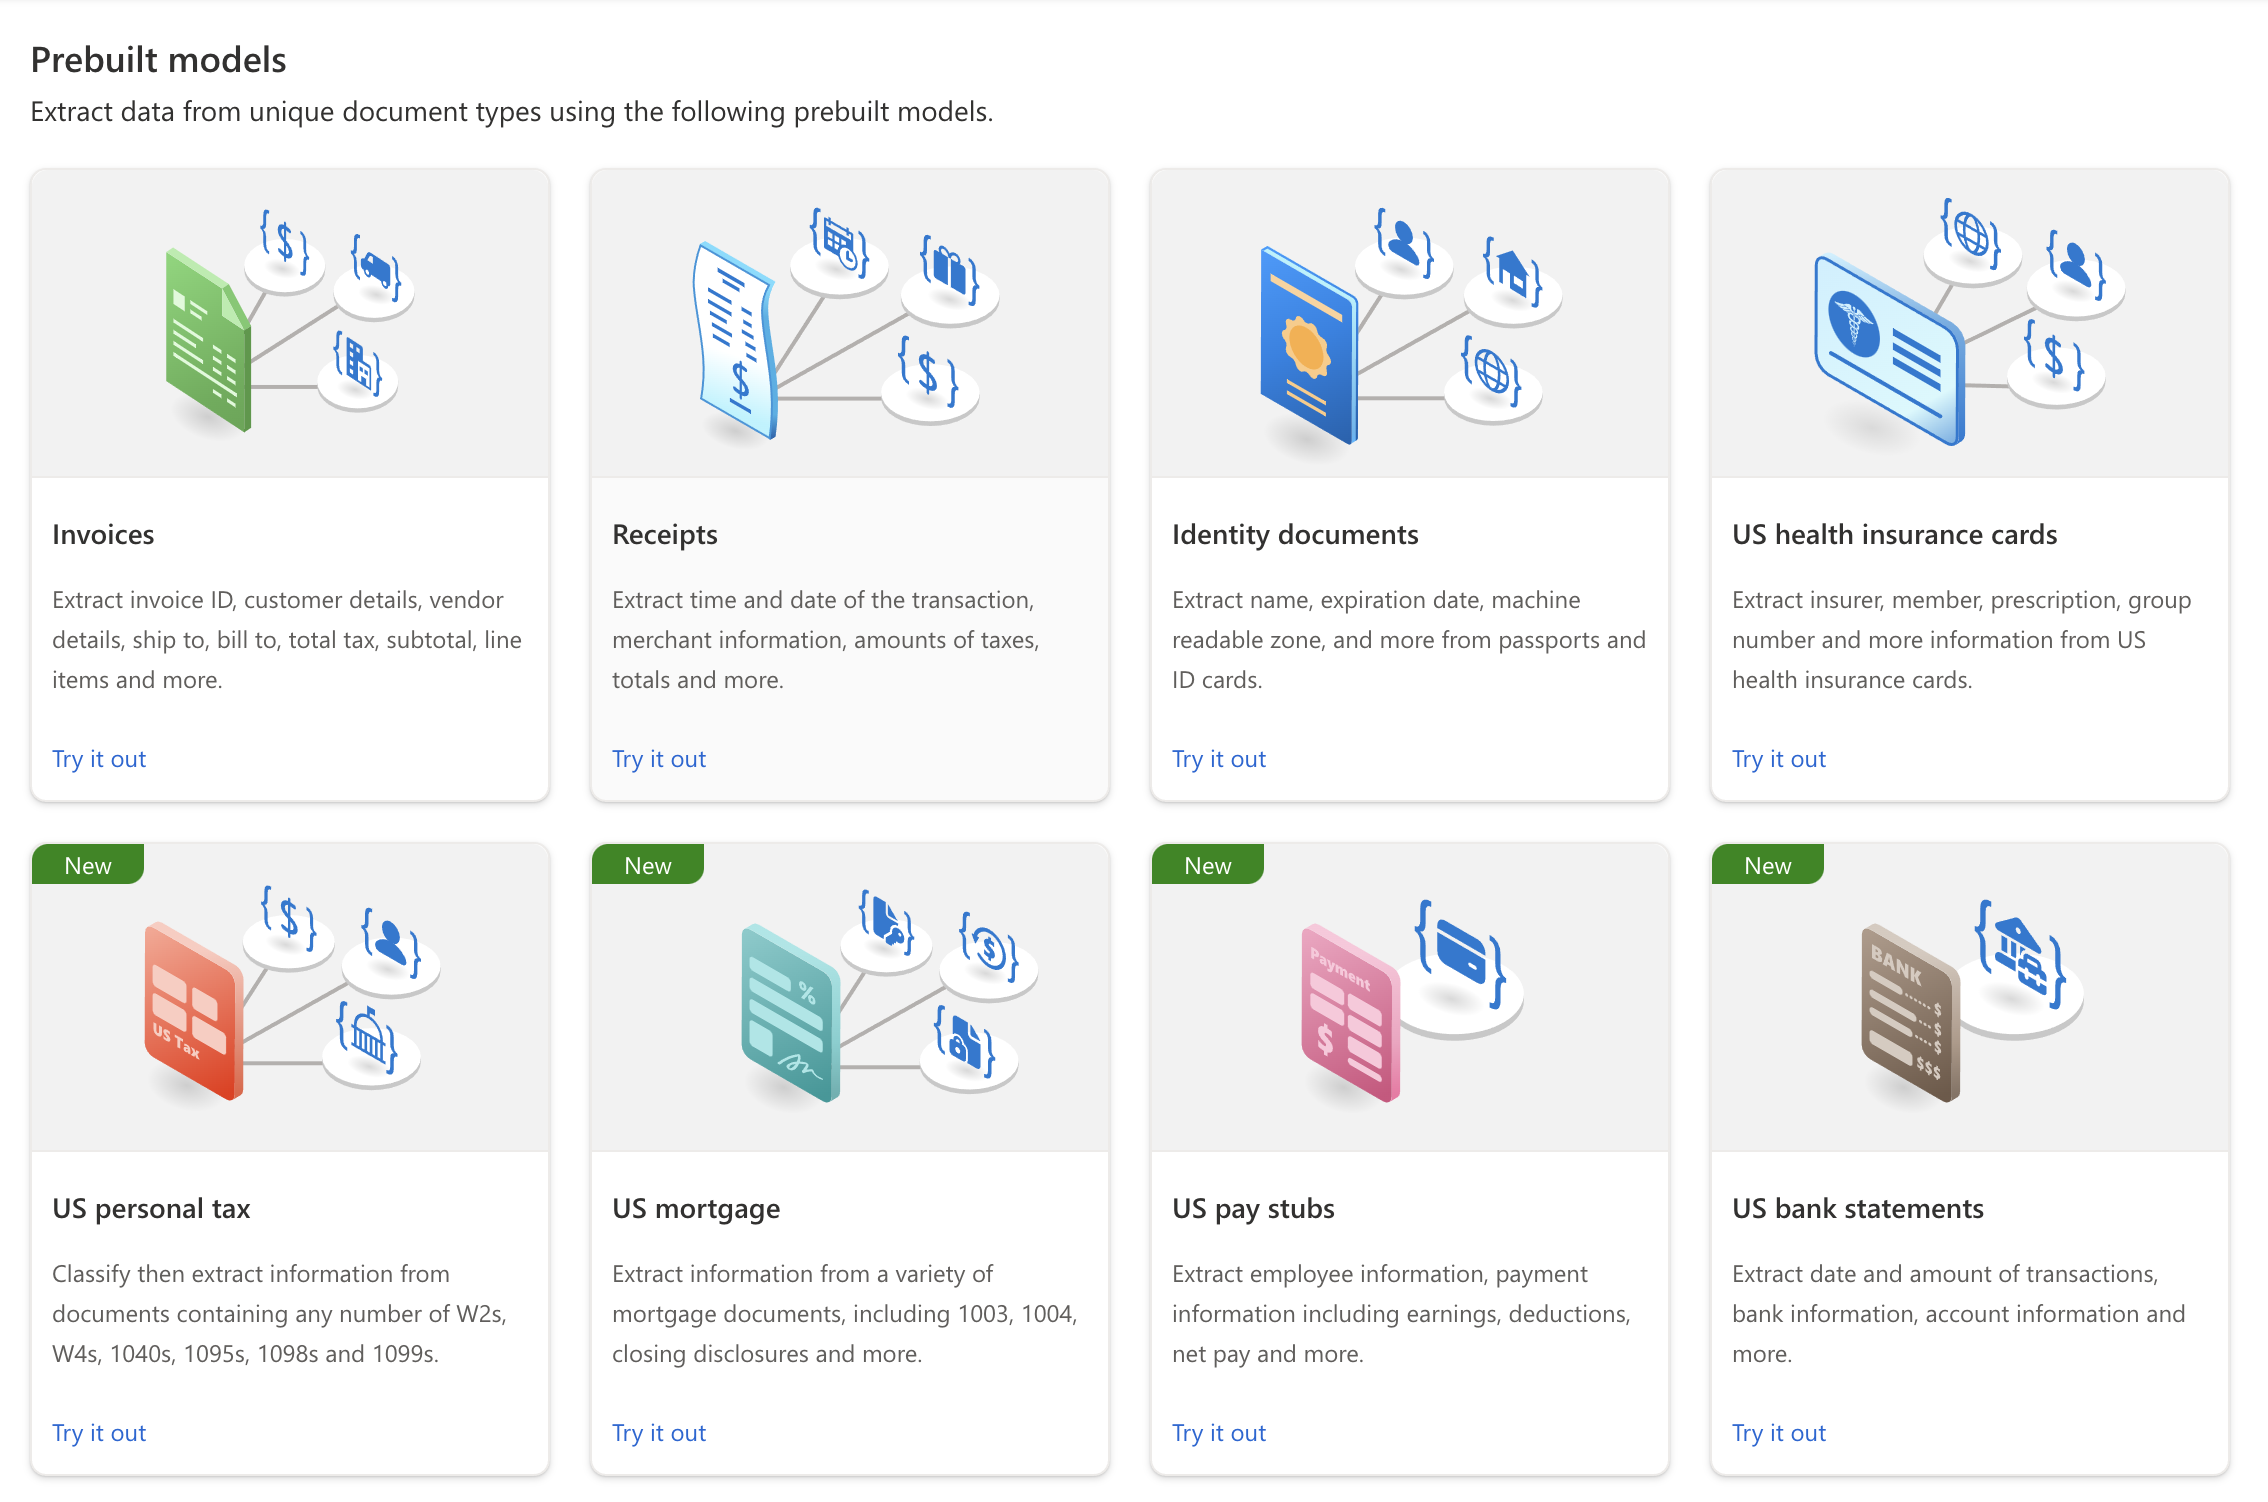The image size is (2268, 1502).
Task: Try out the US bank statements model
Action: point(1779,1433)
